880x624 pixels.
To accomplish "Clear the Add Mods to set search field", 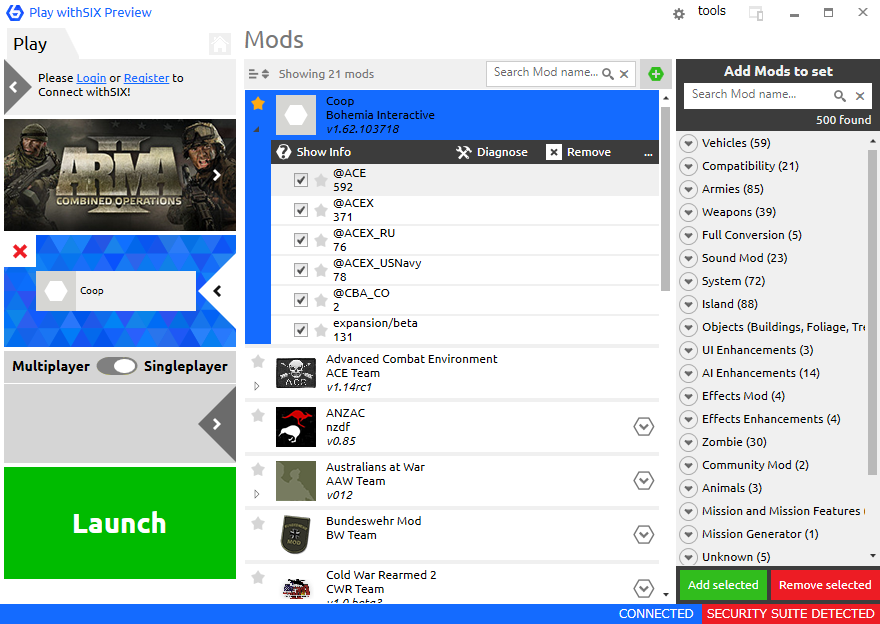I will tap(860, 96).
